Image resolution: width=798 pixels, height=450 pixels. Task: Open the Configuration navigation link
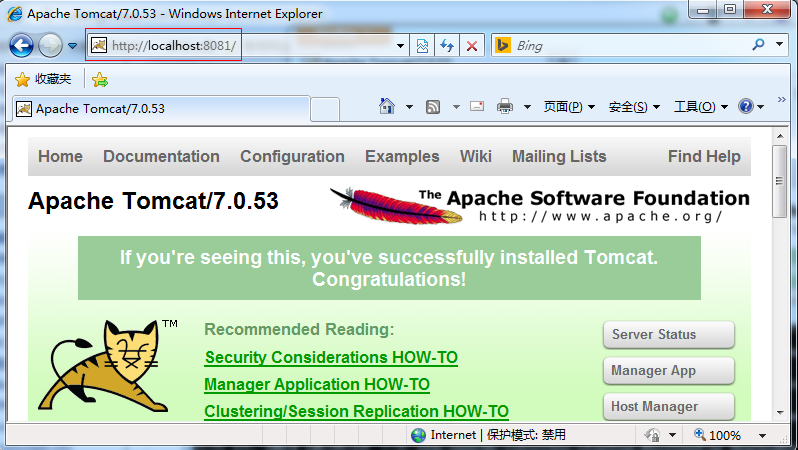pos(292,156)
